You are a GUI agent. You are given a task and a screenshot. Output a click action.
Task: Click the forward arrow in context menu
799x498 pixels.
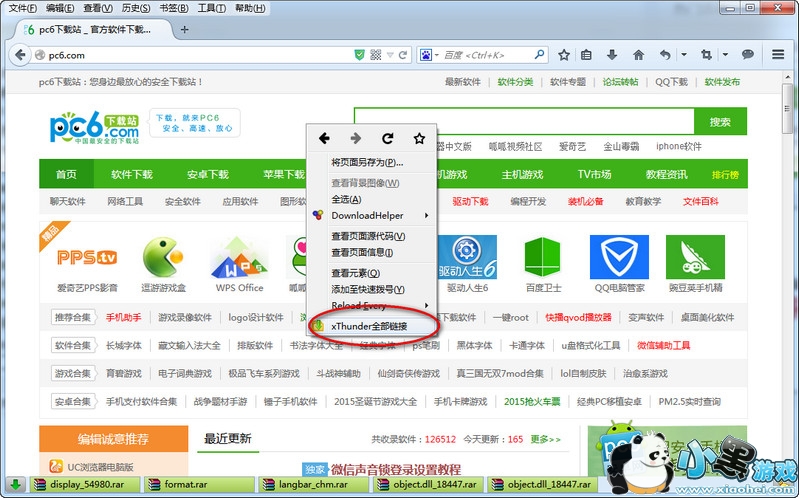(356, 138)
